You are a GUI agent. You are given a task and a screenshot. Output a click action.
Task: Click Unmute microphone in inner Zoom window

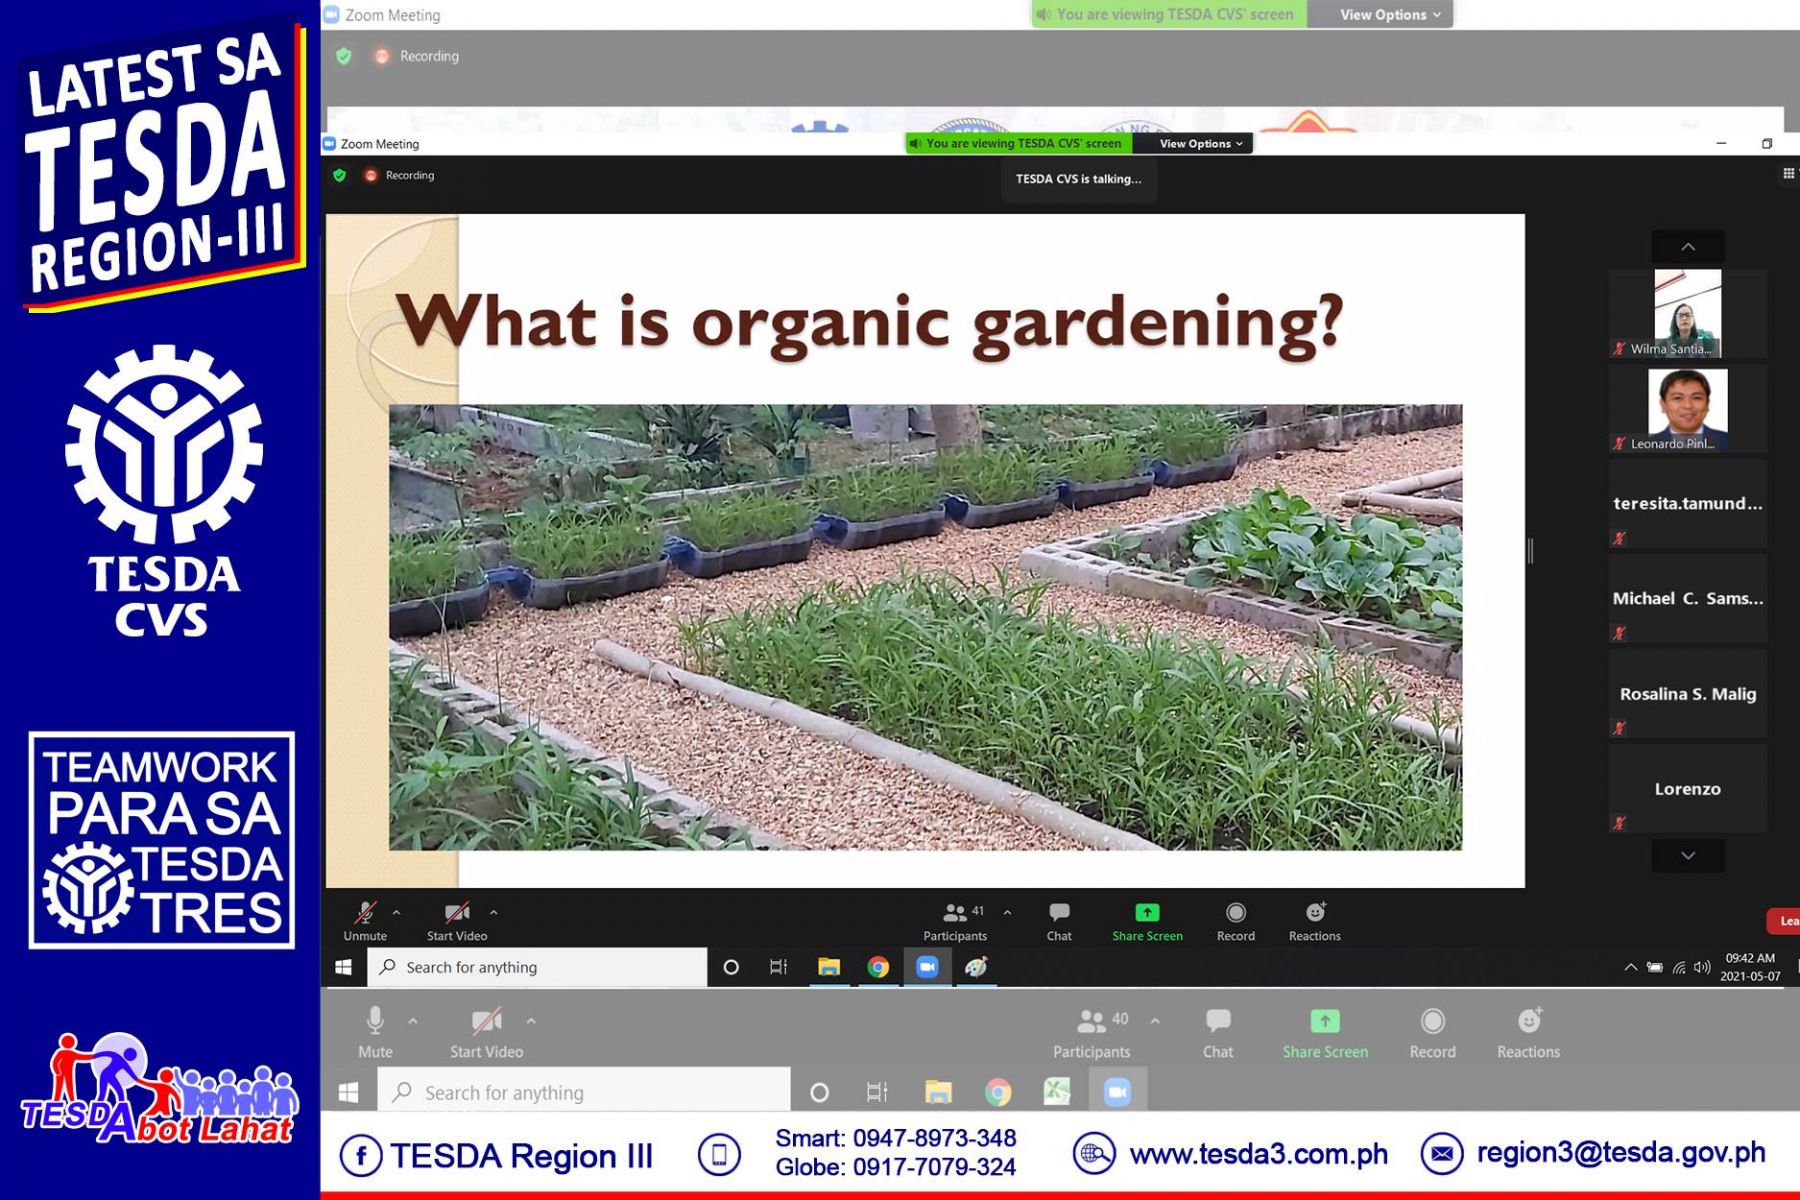click(365, 921)
